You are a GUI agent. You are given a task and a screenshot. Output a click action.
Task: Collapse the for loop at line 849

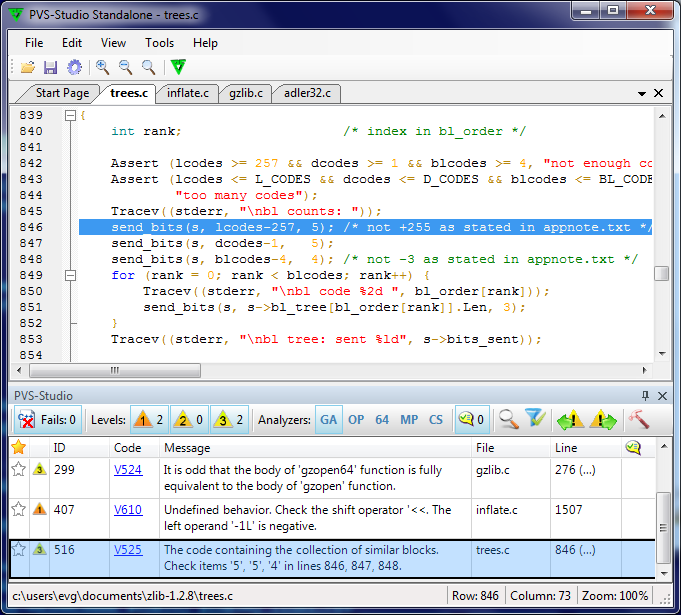click(70, 275)
